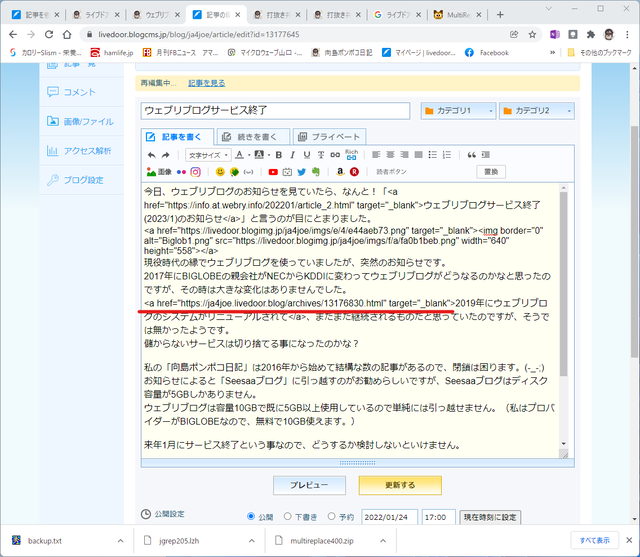Apply underline formatting
Image resolution: width=640 pixels, height=557 pixels.
[307, 155]
